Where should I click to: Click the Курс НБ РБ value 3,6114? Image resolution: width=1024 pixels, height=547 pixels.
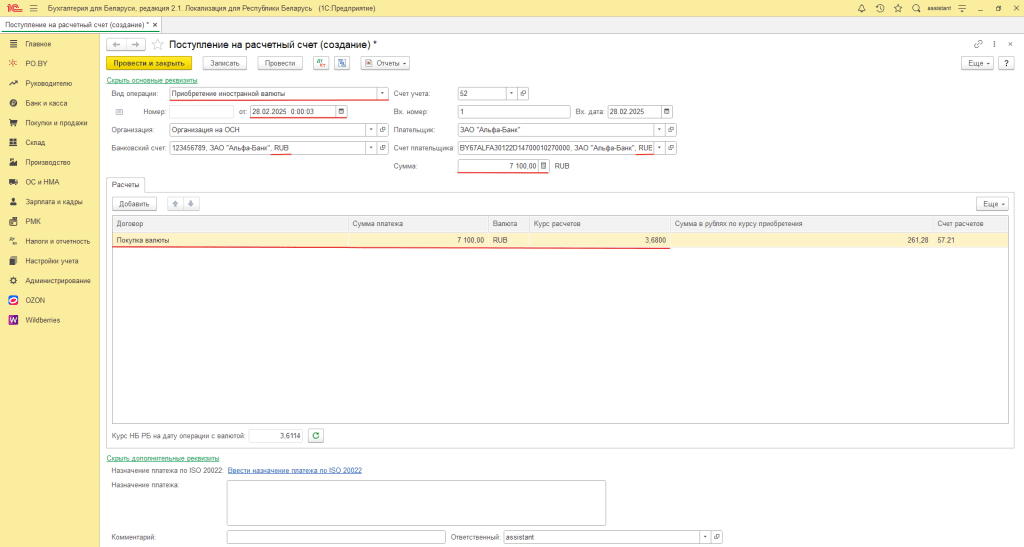point(276,435)
